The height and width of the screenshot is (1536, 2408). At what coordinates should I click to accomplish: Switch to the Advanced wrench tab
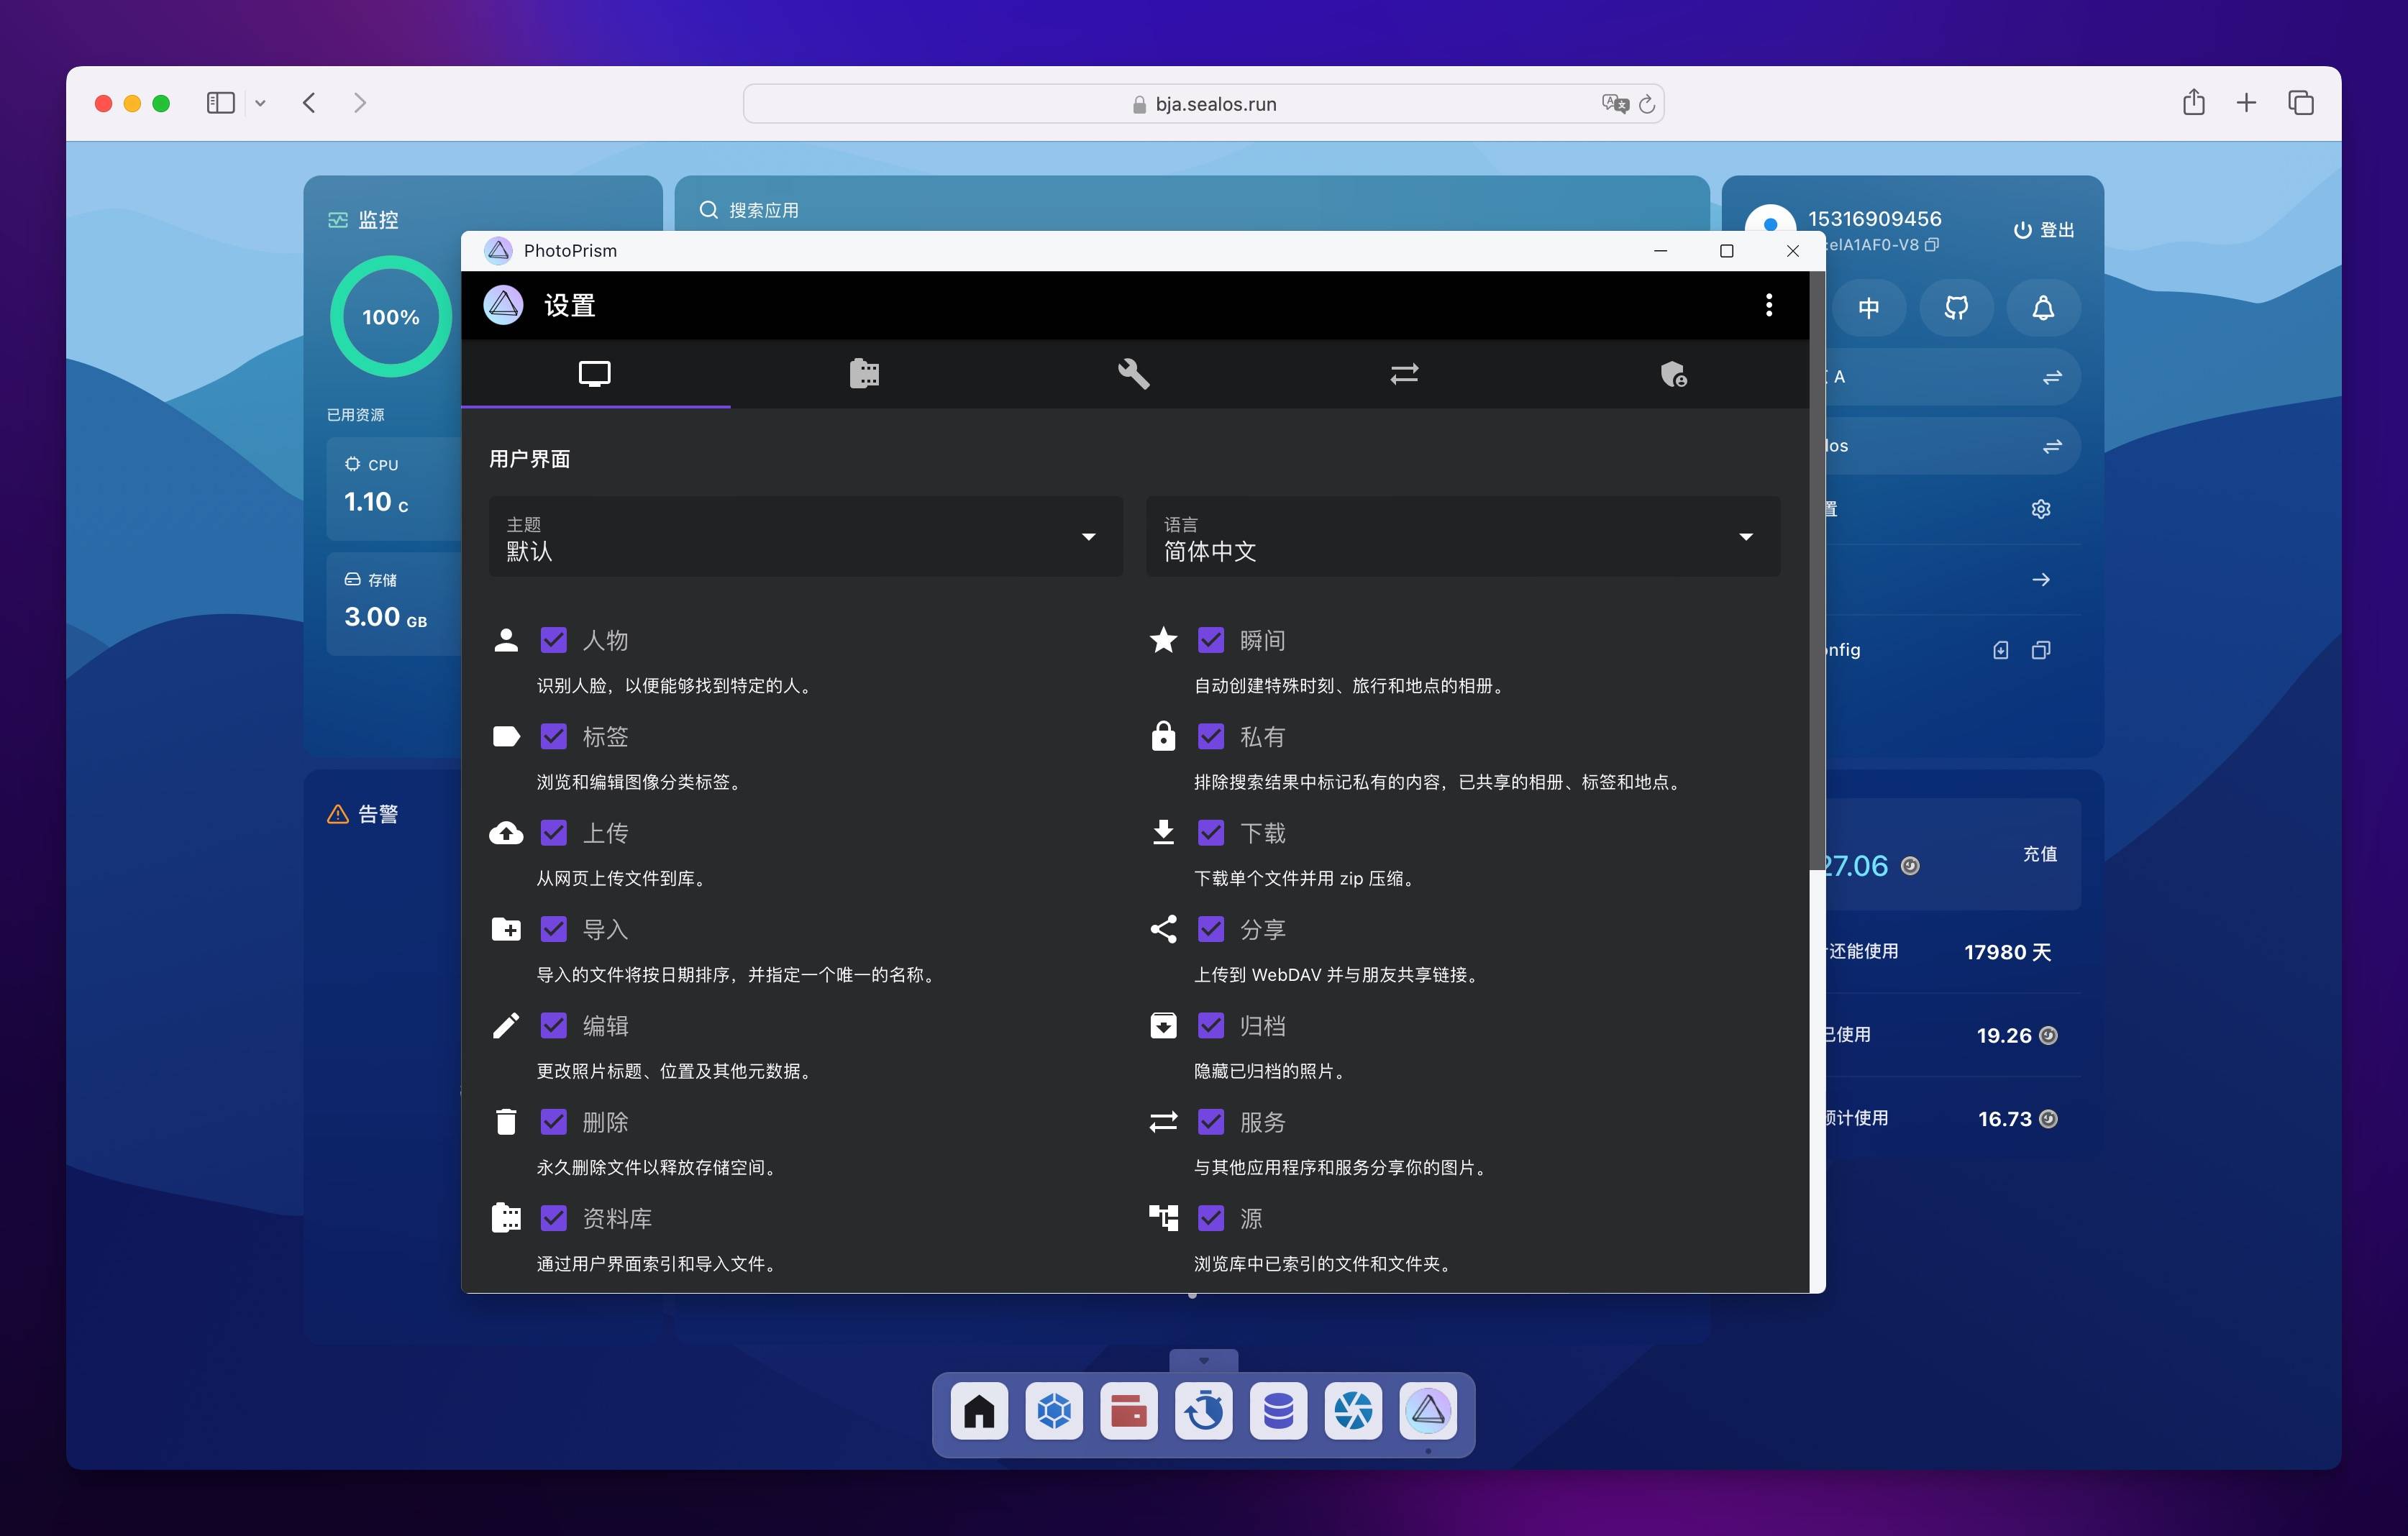point(1133,373)
